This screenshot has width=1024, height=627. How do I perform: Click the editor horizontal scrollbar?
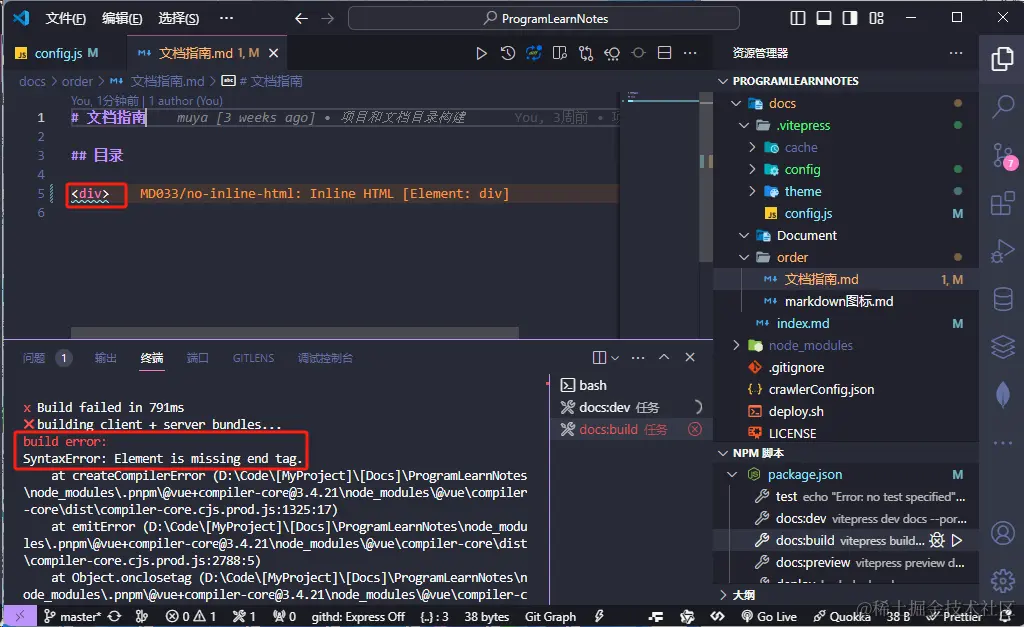(295, 332)
